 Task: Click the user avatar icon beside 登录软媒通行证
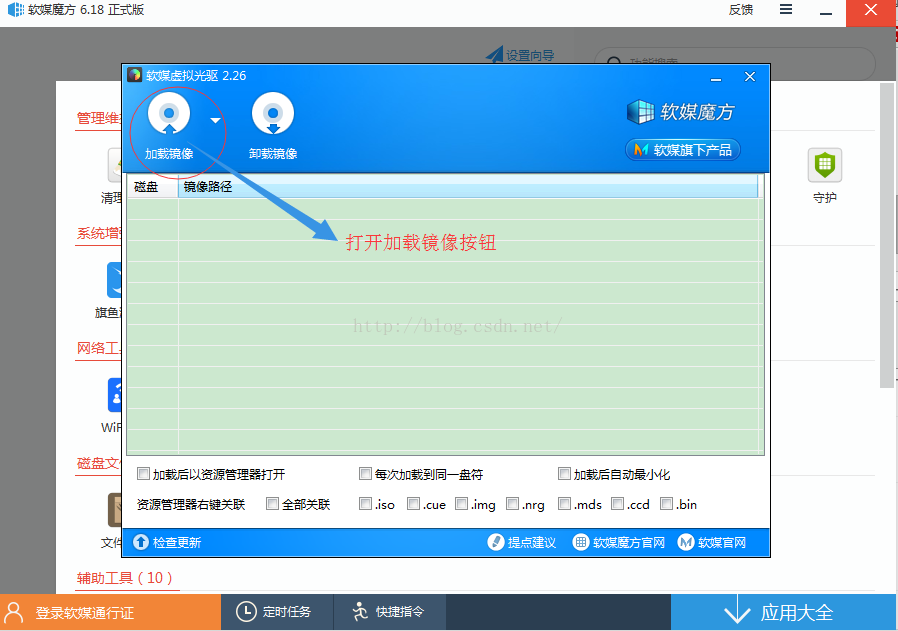14,612
